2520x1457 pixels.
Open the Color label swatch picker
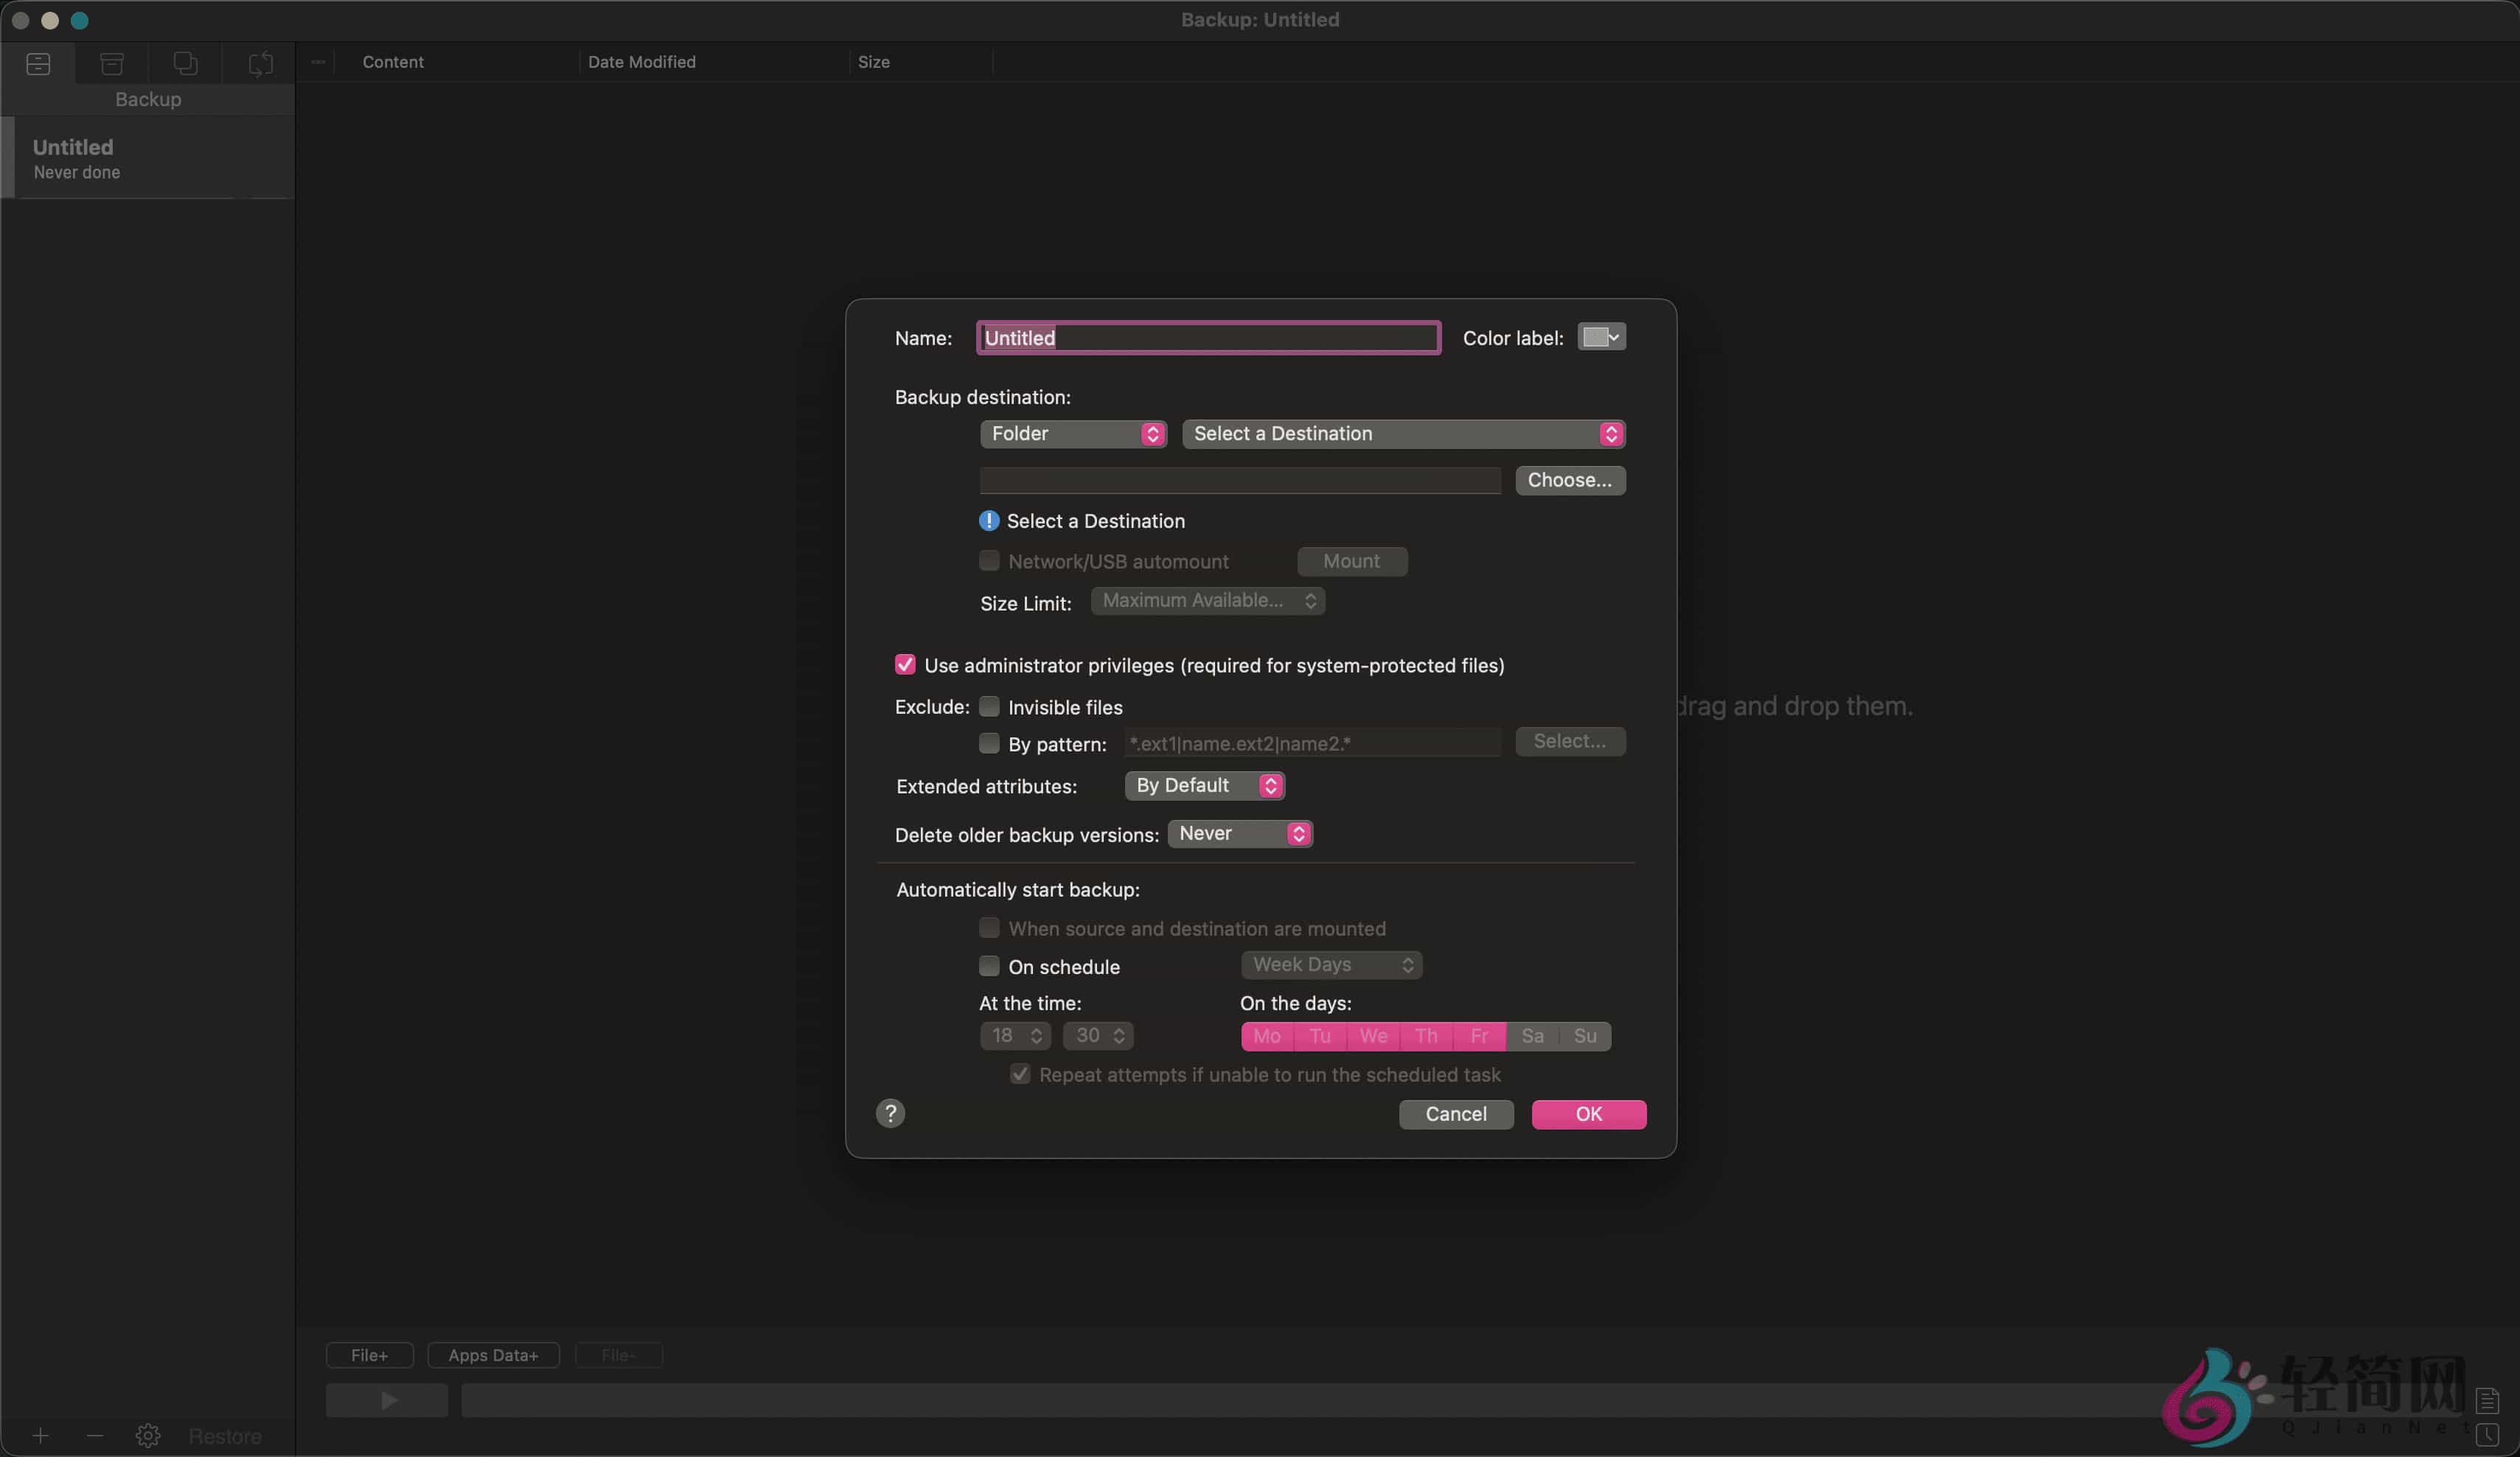pyautogui.click(x=1601, y=337)
